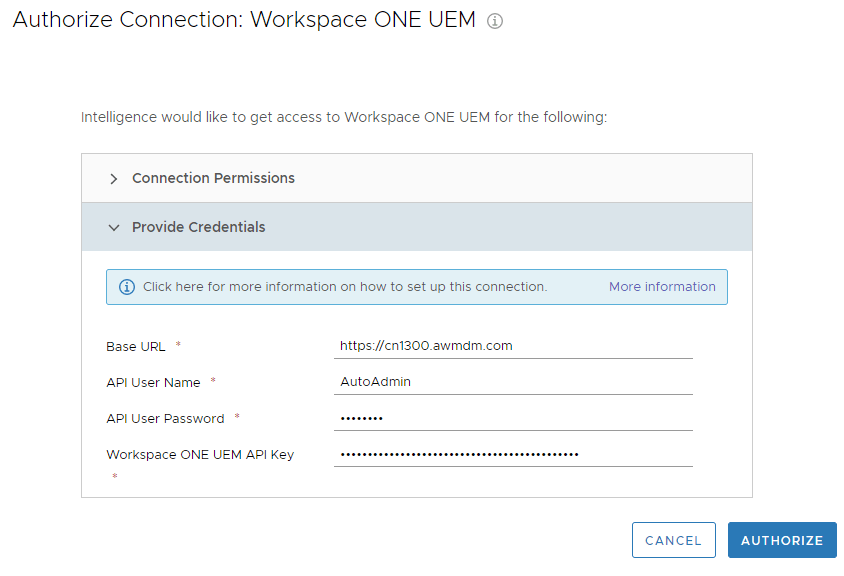Click the info icon beside the page title
844x576 pixels.
pyautogui.click(x=495, y=21)
